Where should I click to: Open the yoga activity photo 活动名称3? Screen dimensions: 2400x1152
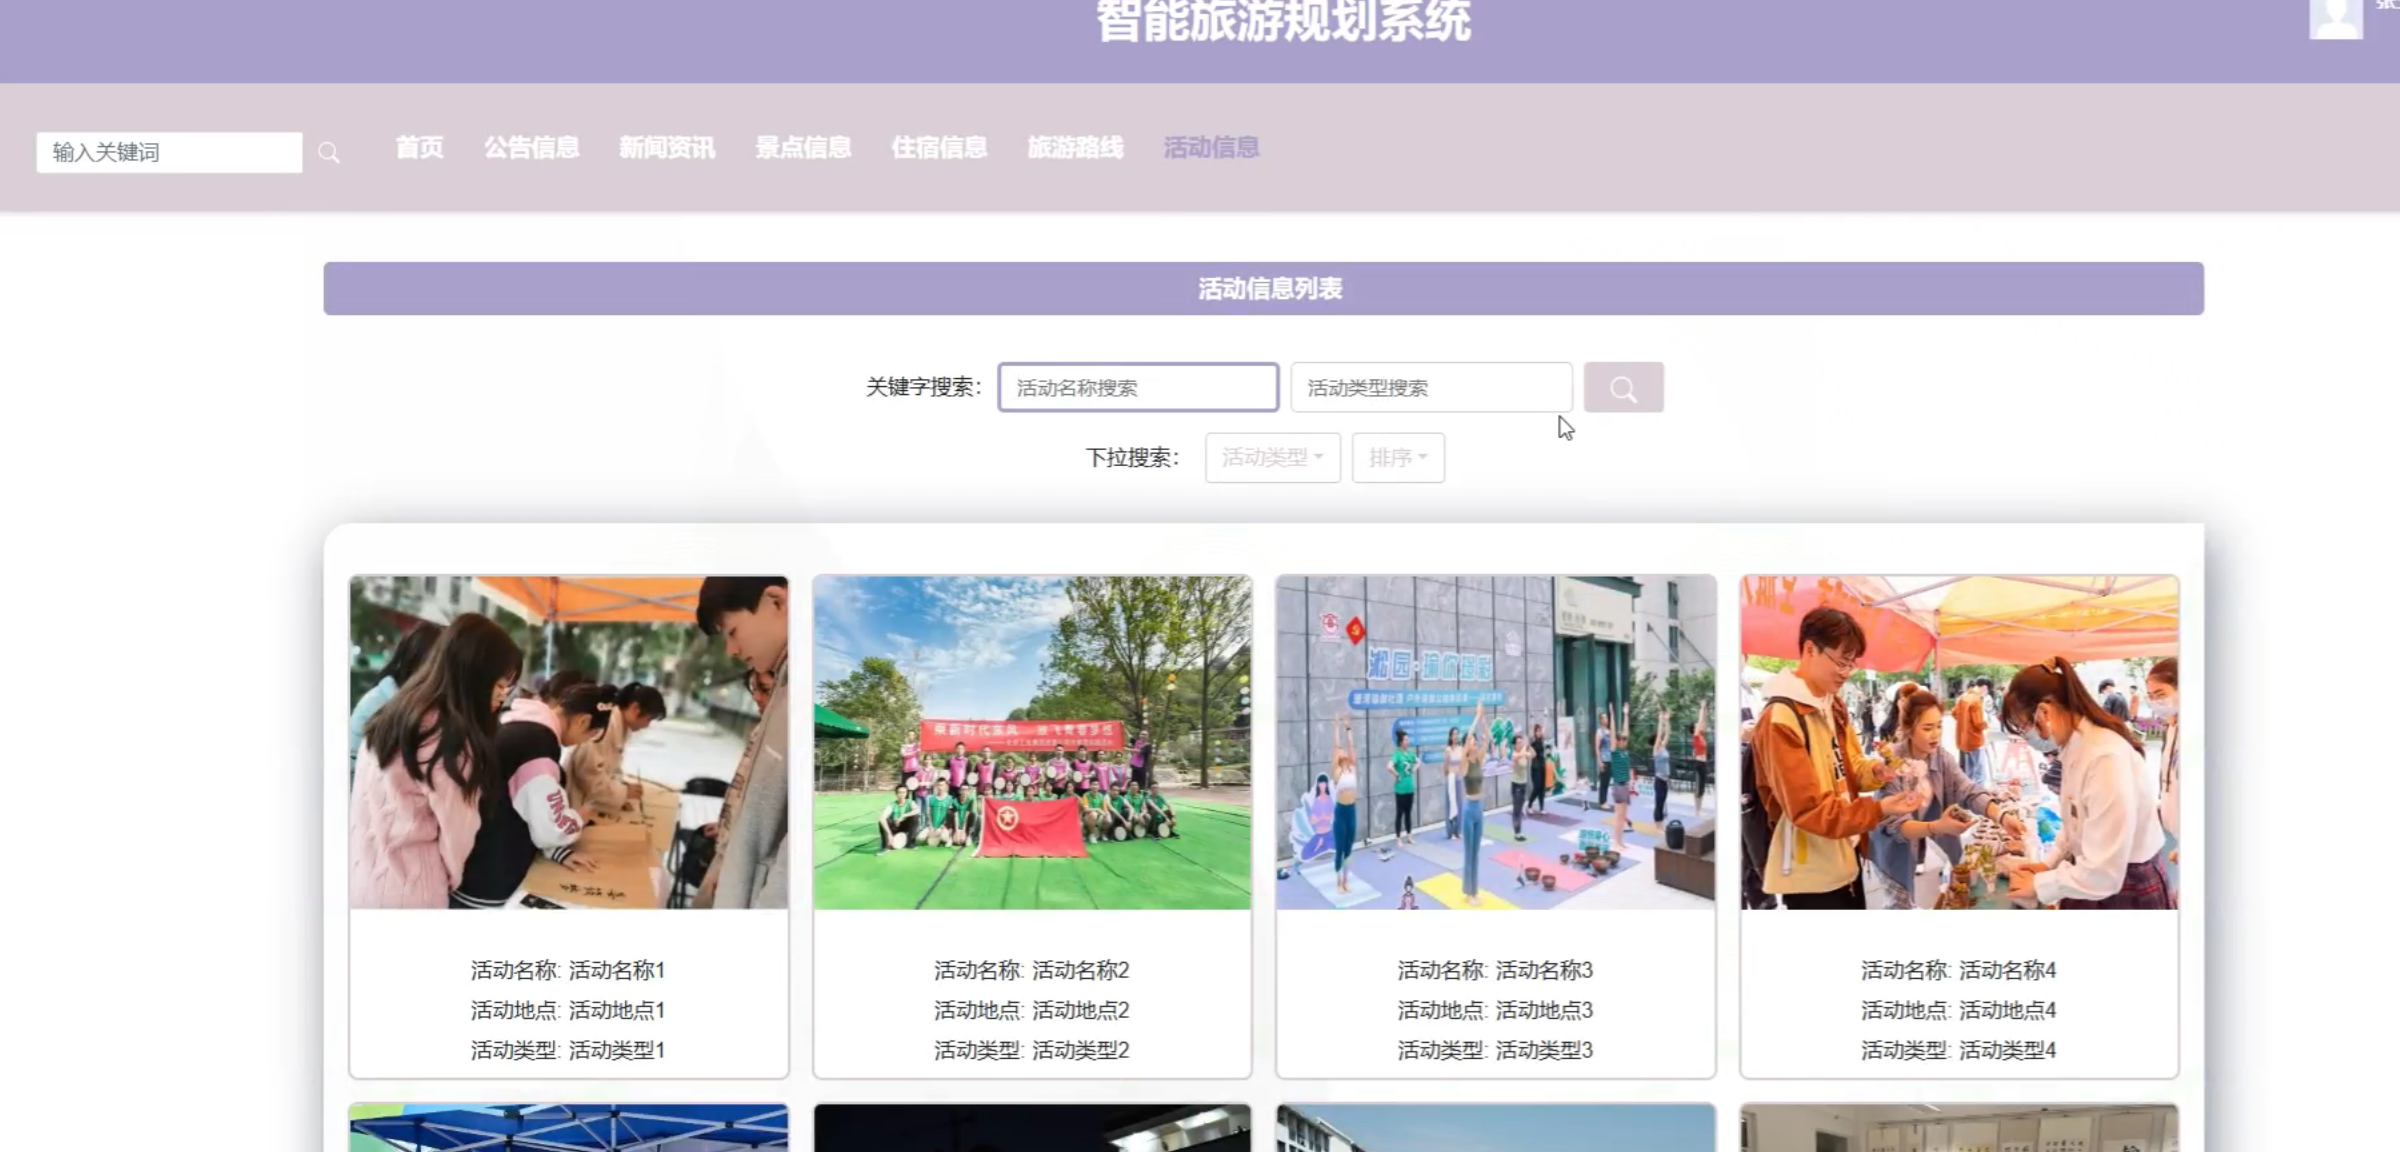[1495, 742]
